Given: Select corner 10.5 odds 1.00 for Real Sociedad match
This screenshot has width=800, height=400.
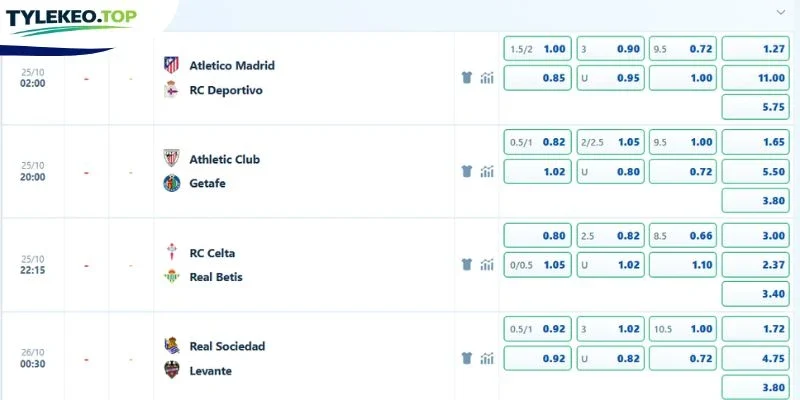Looking at the screenshot, I should [x=683, y=329].
